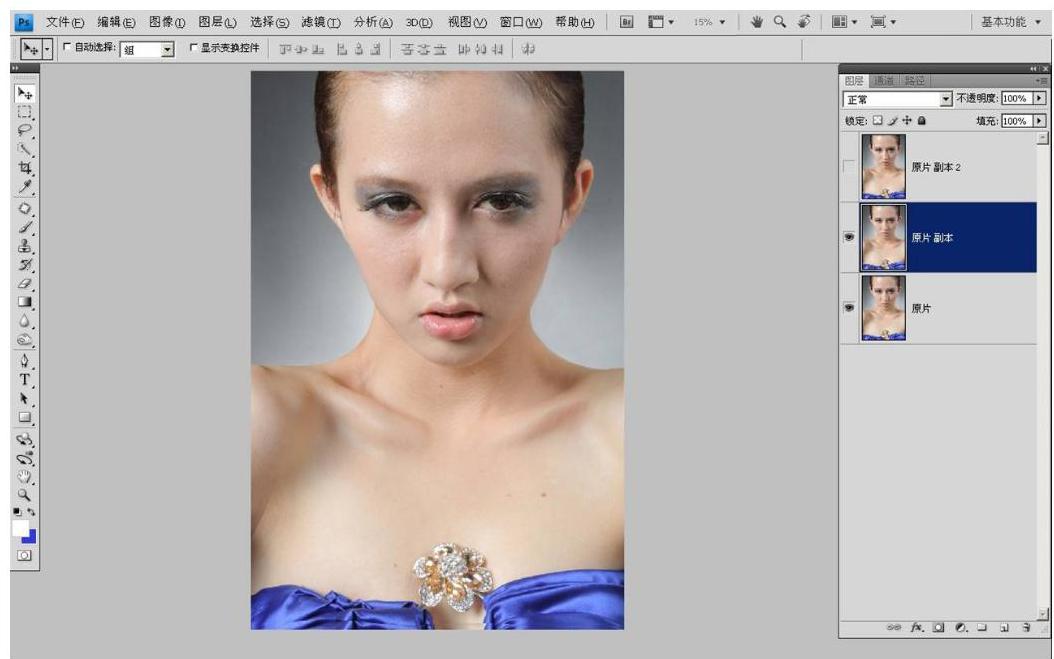Screen dimensions: 1054x659
Task: Click the Rotate View tool in application bar
Action: 803,22
